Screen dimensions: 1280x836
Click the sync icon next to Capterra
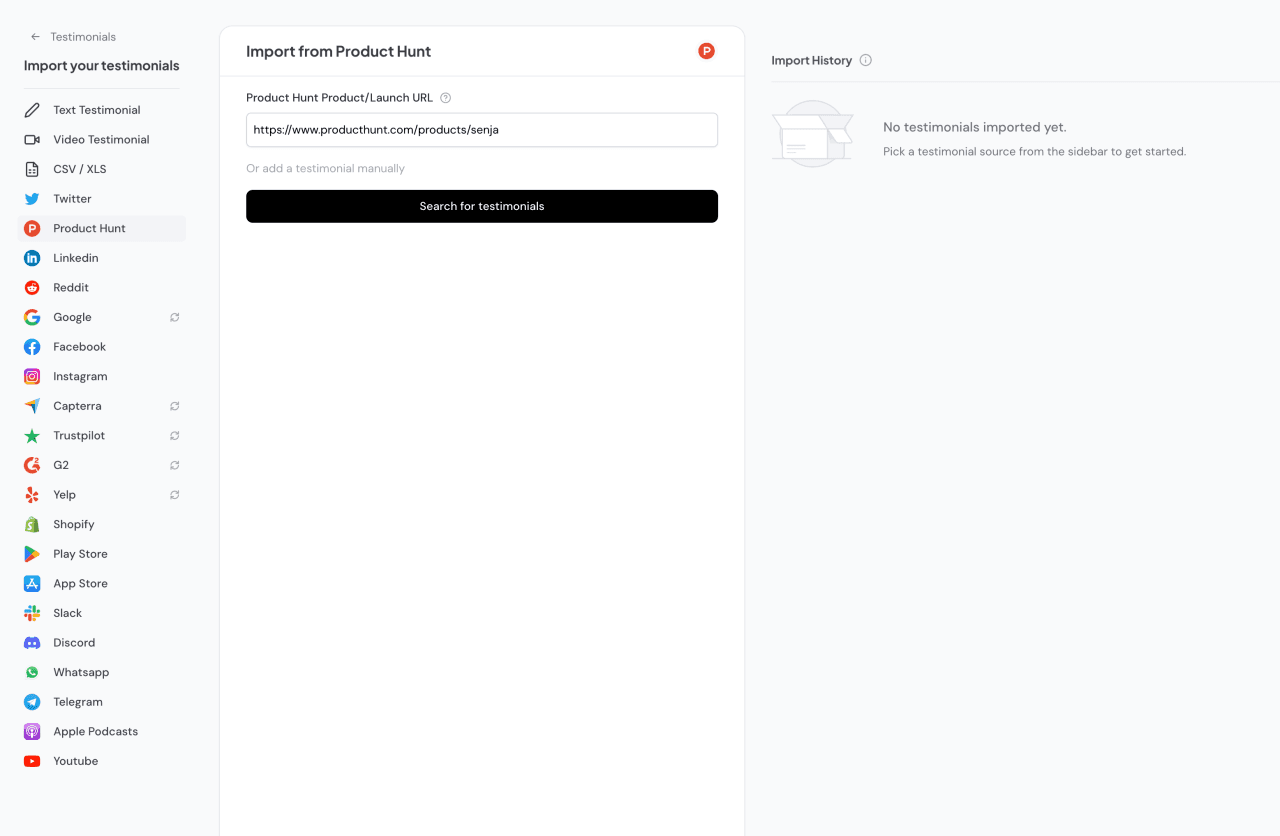[174, 406]
